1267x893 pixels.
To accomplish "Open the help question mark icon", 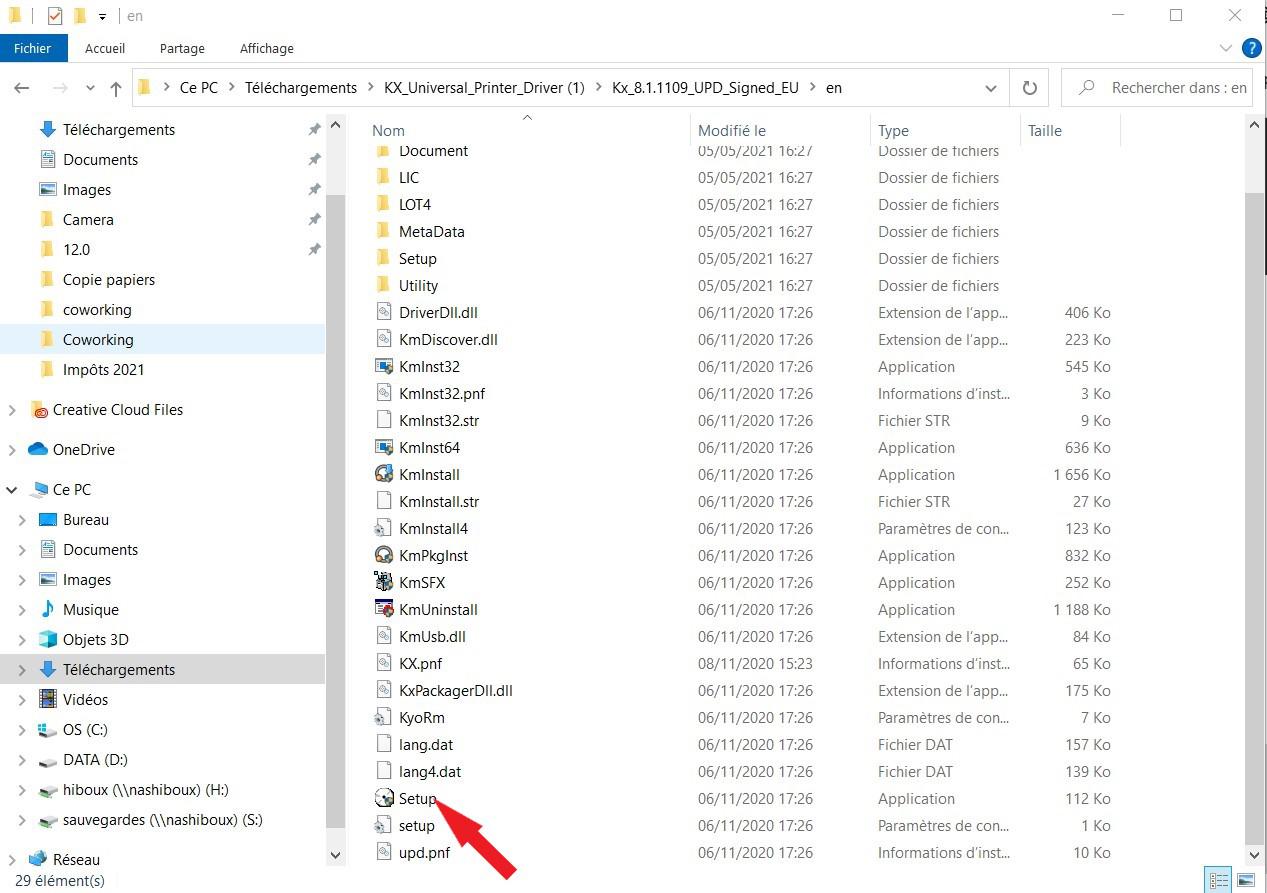I will click(x=1251, y=48).
